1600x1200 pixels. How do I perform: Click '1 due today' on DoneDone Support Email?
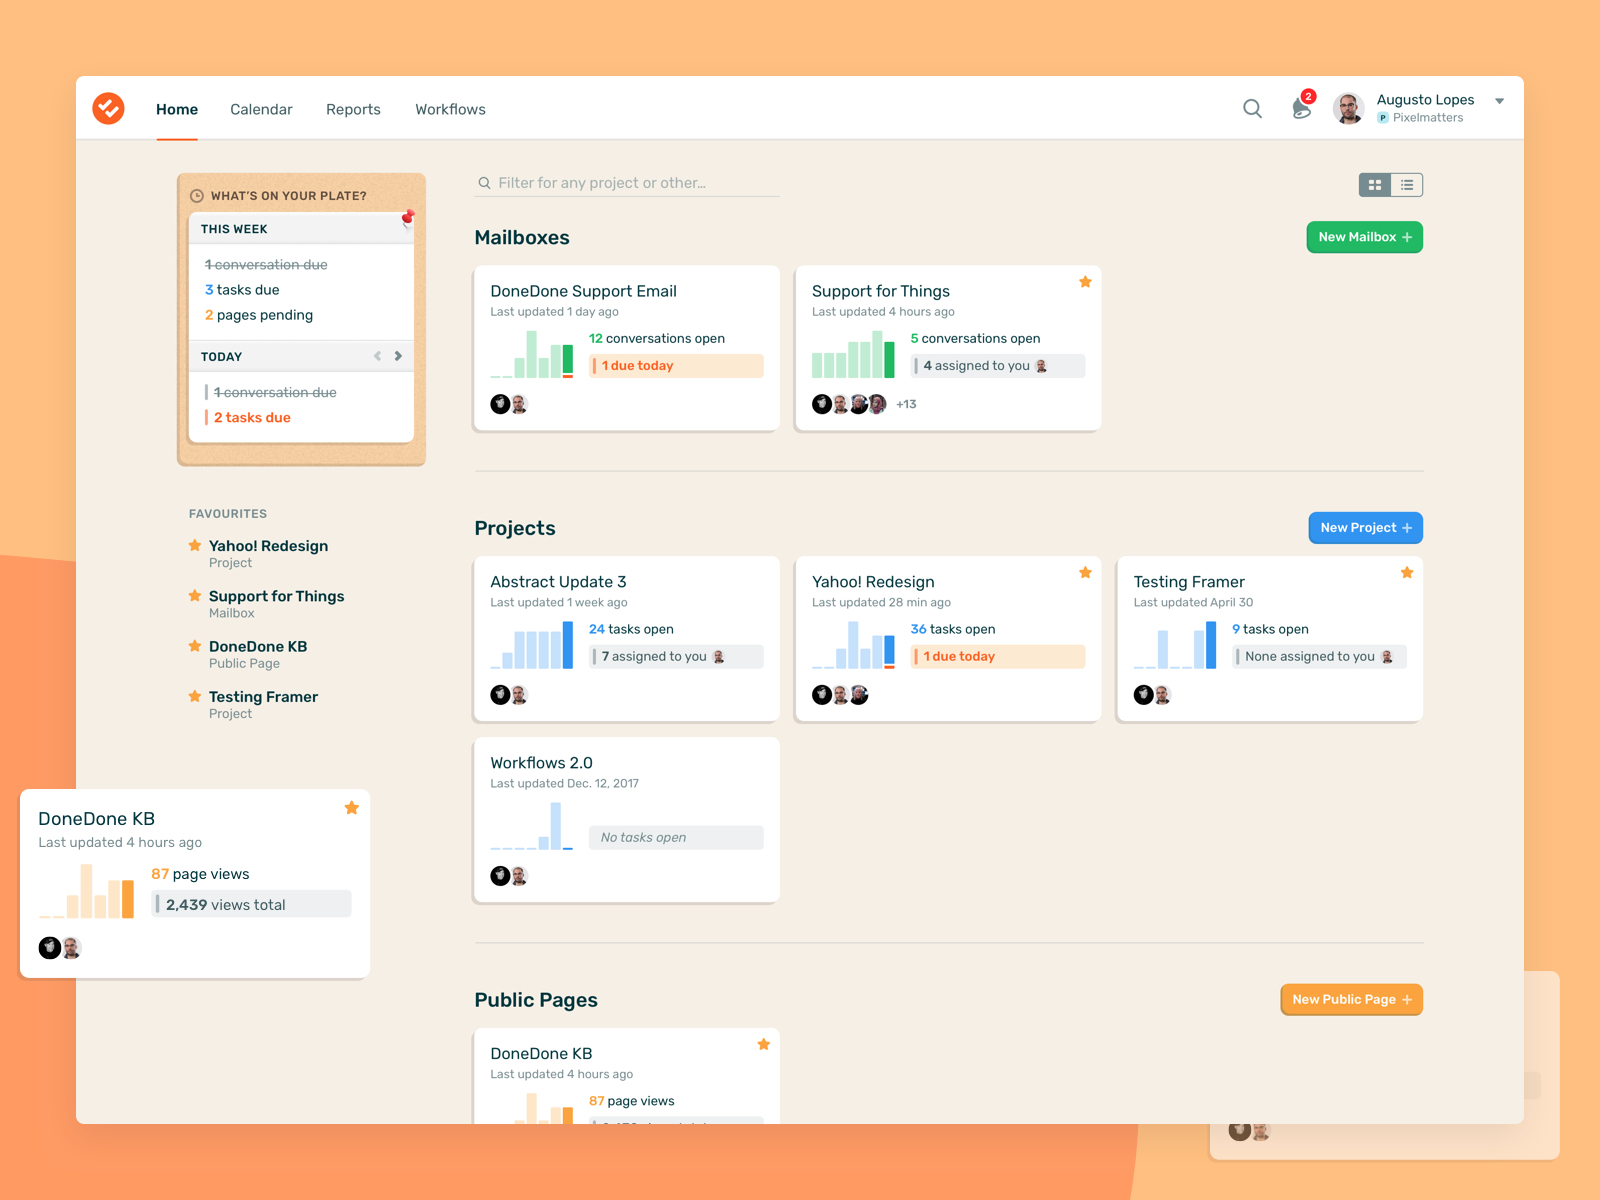coord(676,366)
